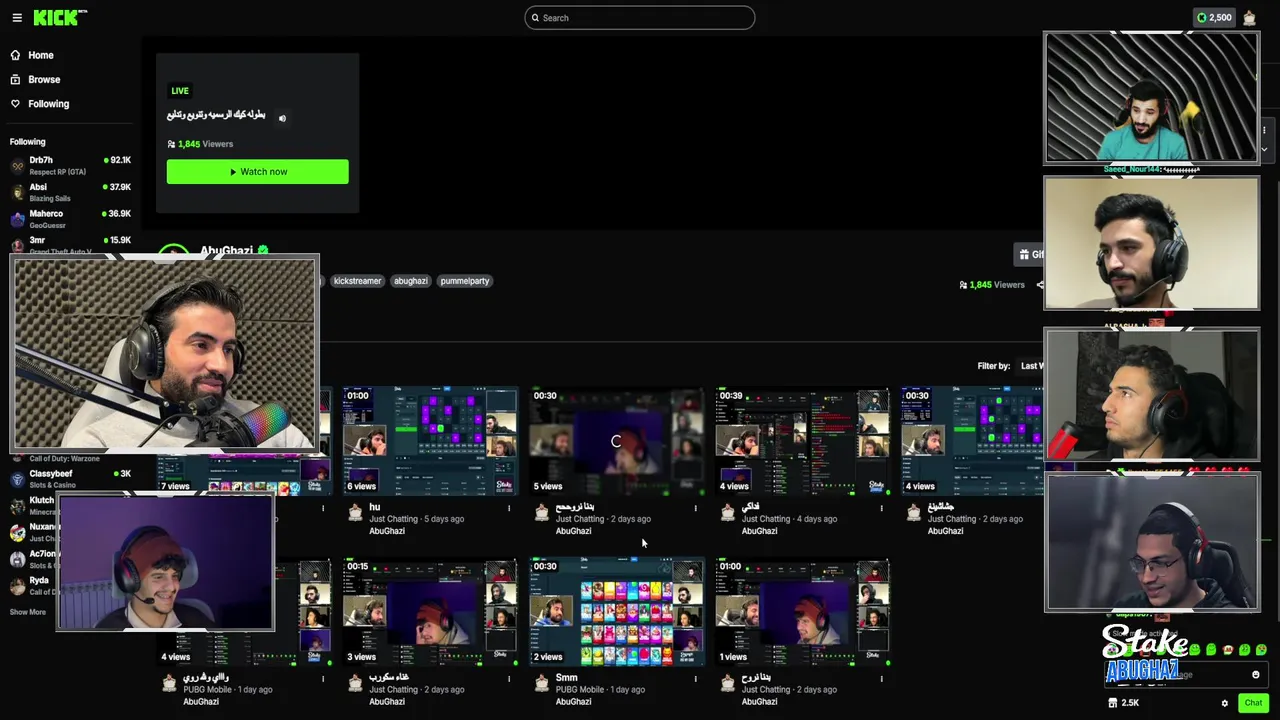This screenshot has height=720, width=1280.
Task: Open options menu for Smm clip
Action: point(695,679)
